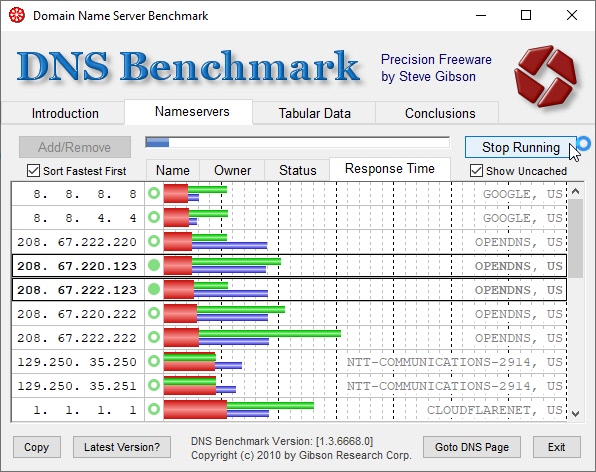
Task: Click the nameserver list scrollbar thumb
Action: [575, 239]
